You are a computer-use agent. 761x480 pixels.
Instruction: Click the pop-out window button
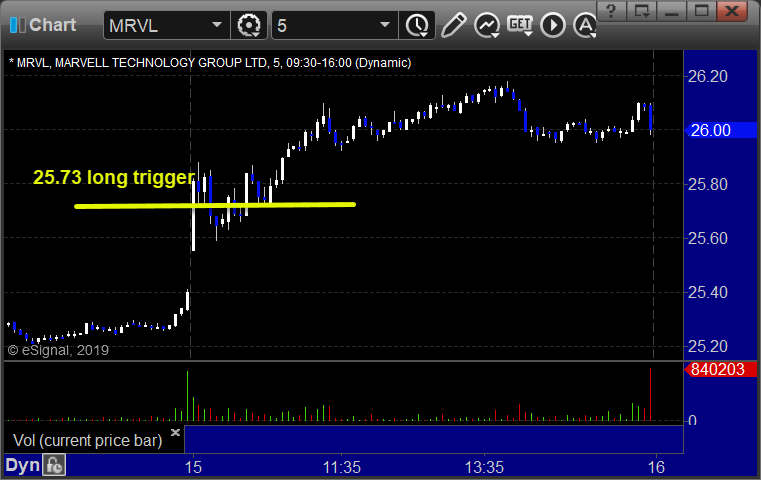642,11
